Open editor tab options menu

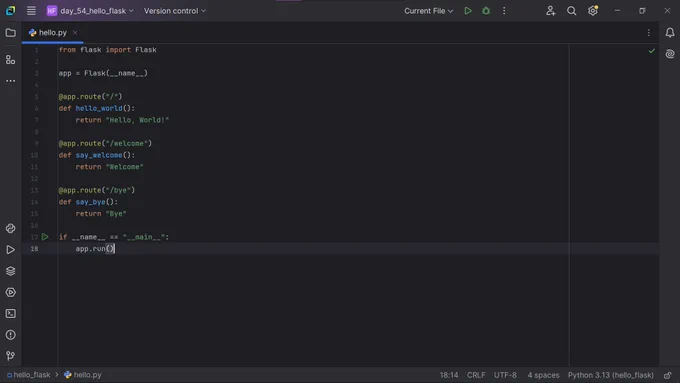pyautogui.click(x=649, y=33)
